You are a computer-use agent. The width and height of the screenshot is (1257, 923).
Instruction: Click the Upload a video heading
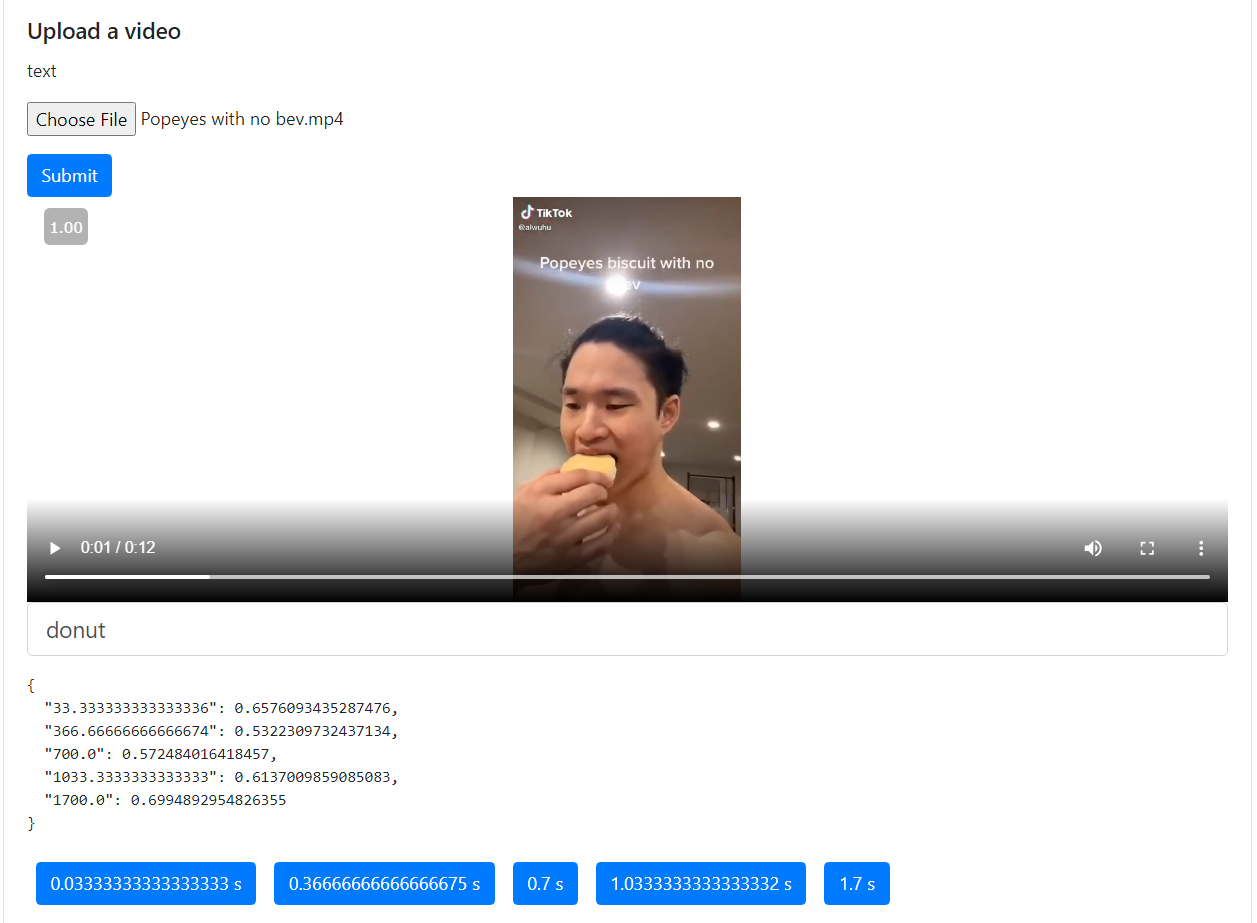coord(104,31)
